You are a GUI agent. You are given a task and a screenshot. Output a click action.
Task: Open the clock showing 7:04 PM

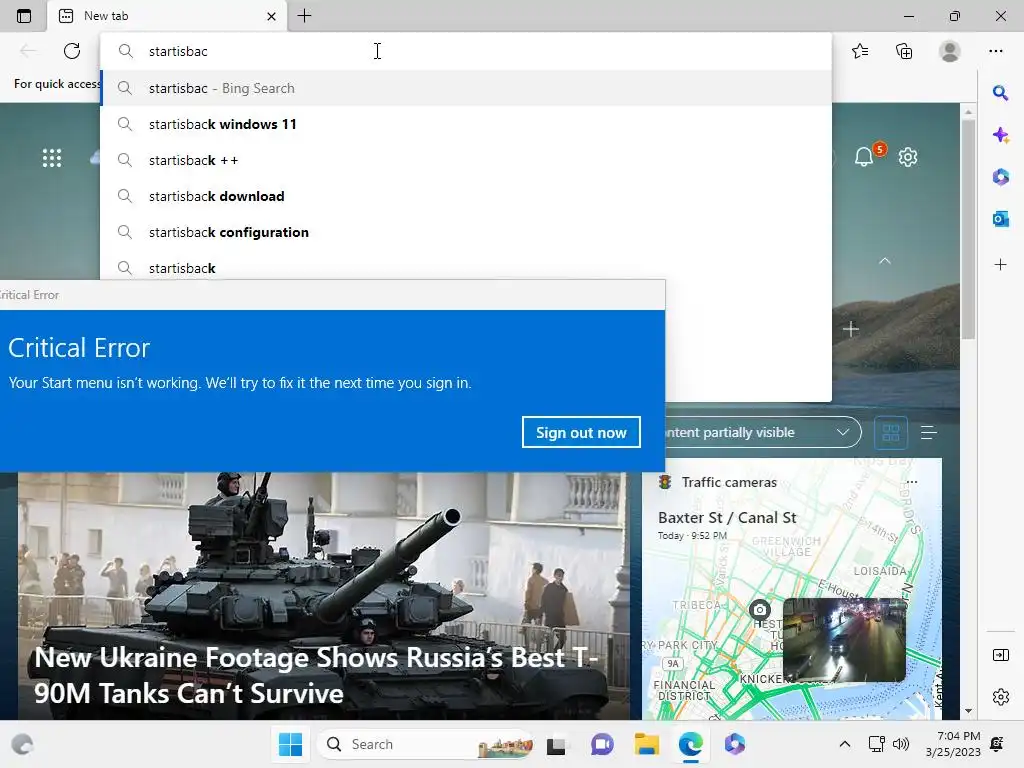pyautogui.click(x=953, y=744)
